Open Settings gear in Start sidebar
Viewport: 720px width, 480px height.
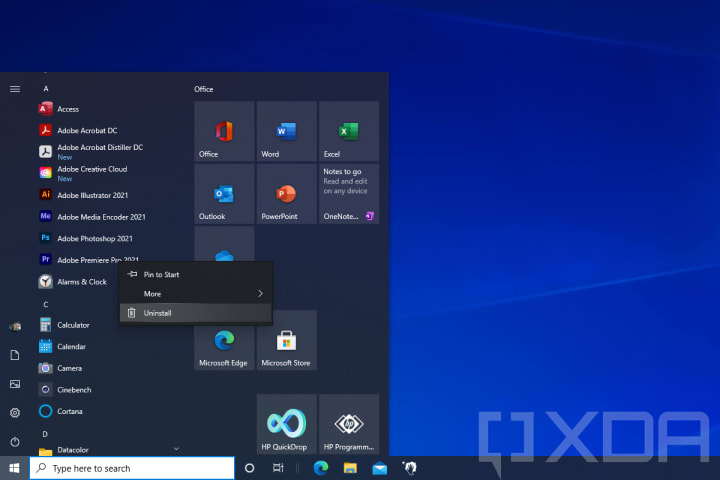tap(15, 412)
